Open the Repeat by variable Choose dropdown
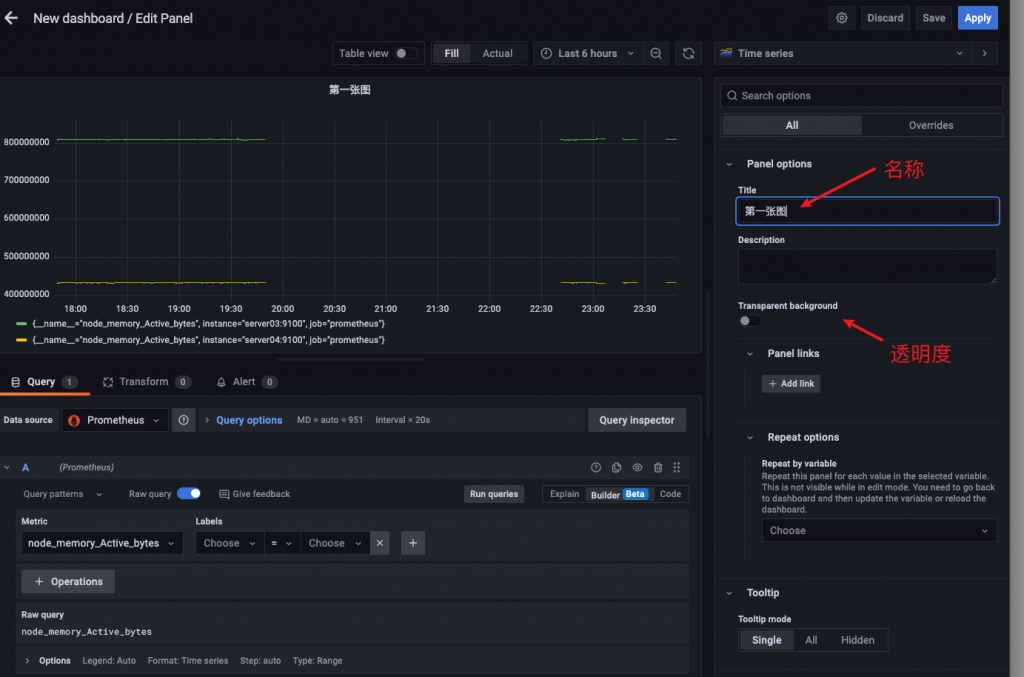Screen dimensions: 1024x677 pos(878,531)
